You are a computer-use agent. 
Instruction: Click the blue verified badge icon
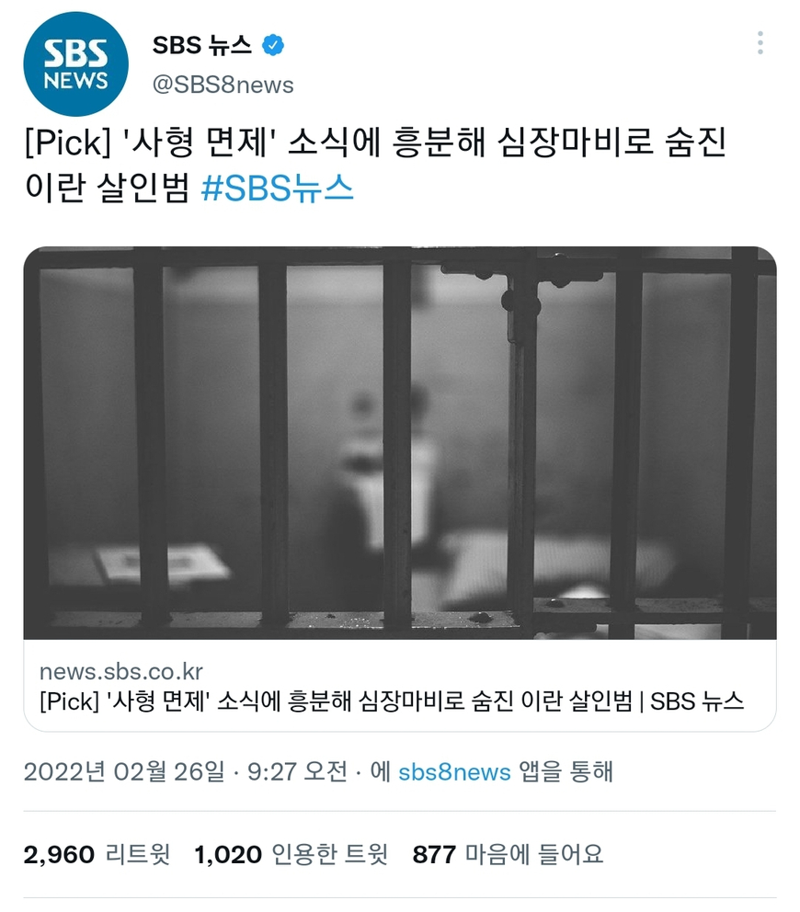273,45
